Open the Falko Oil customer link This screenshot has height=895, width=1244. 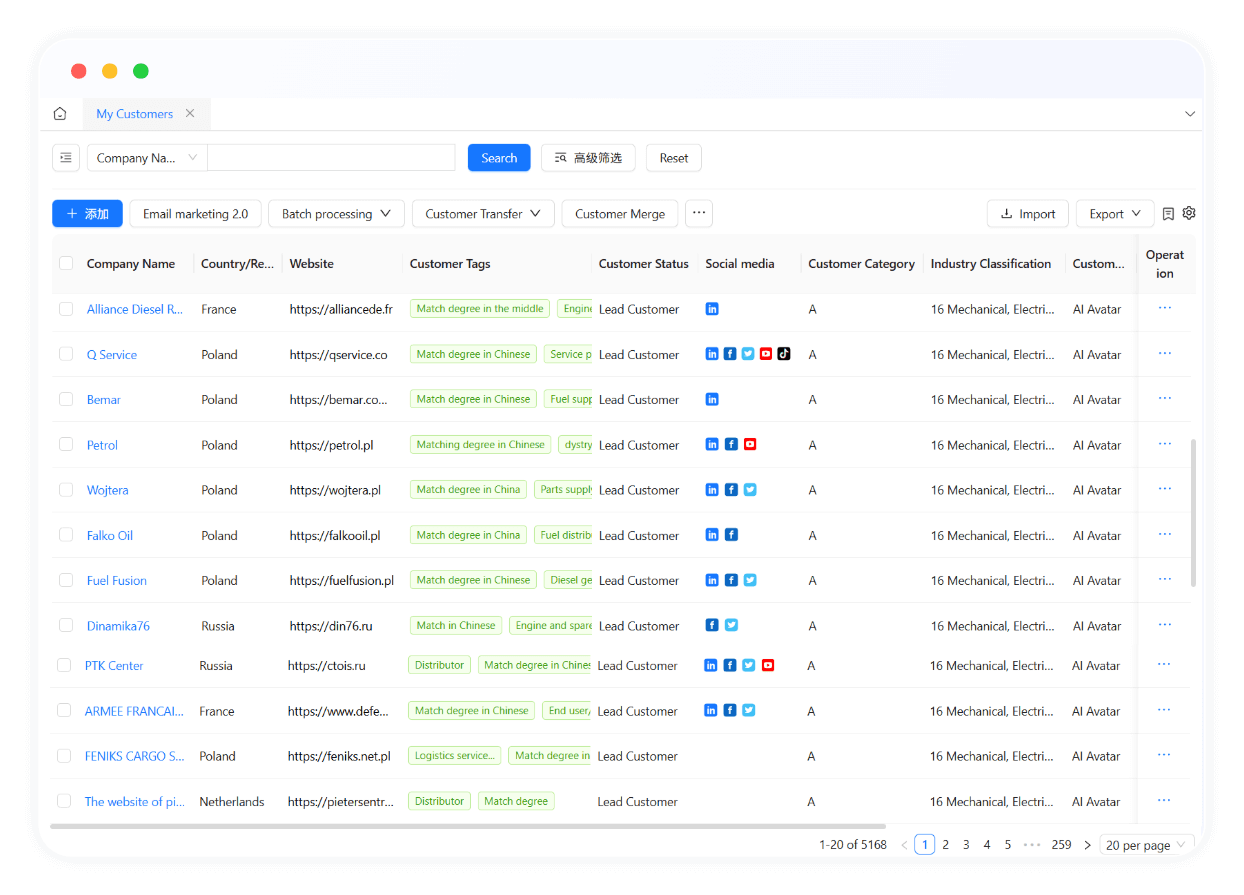(109, 535)
